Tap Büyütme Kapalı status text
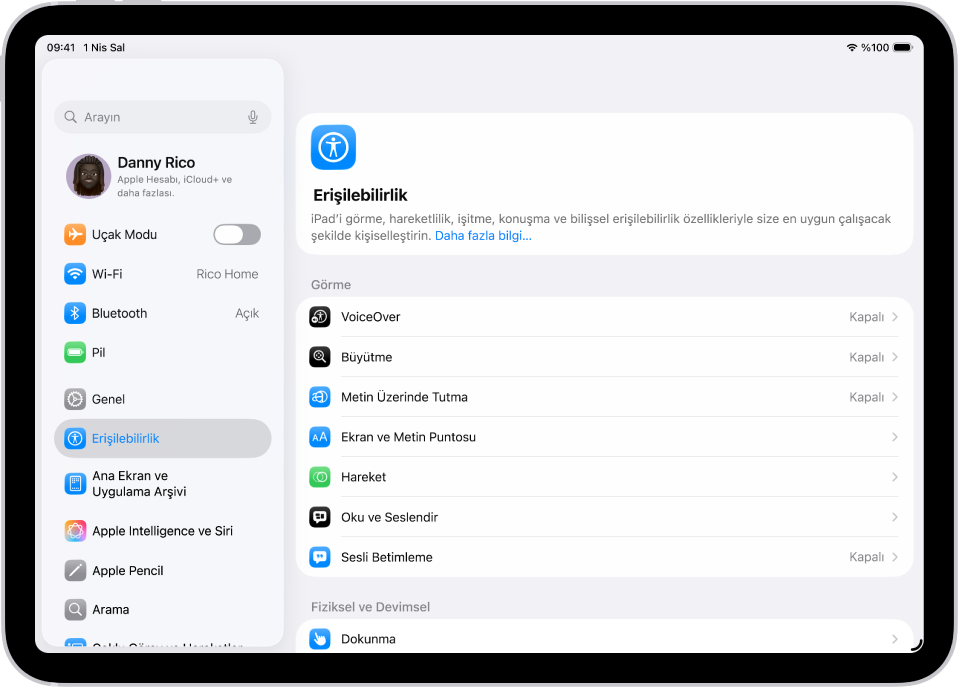The image size is (960, 692). click(866, 357)
